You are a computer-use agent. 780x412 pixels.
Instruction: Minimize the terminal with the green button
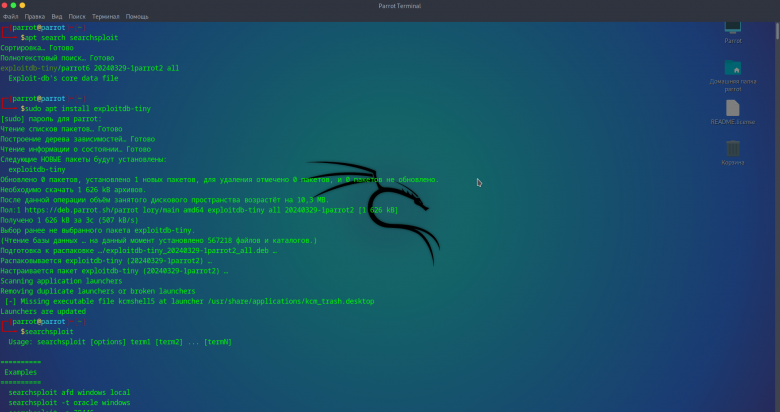13,5
